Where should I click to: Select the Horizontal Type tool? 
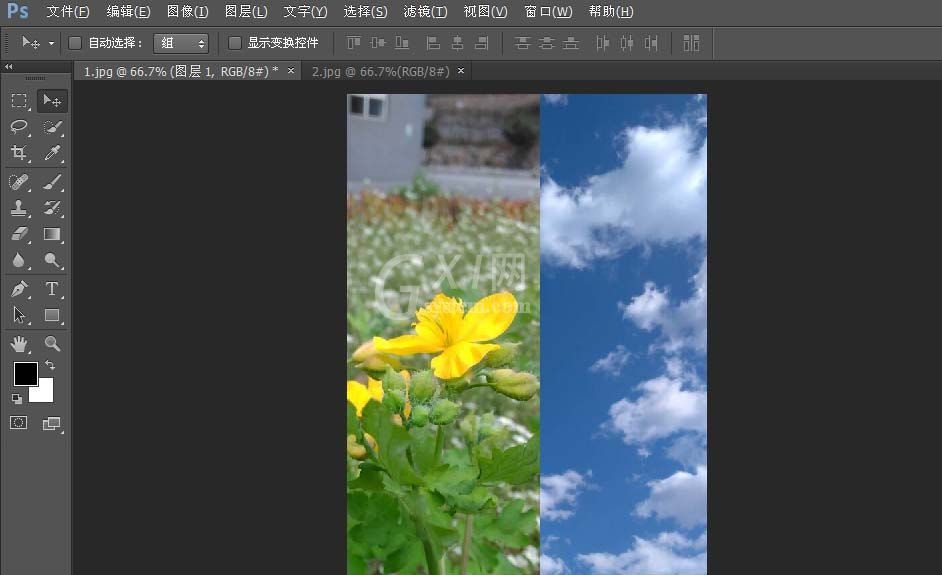coord(52,289)
